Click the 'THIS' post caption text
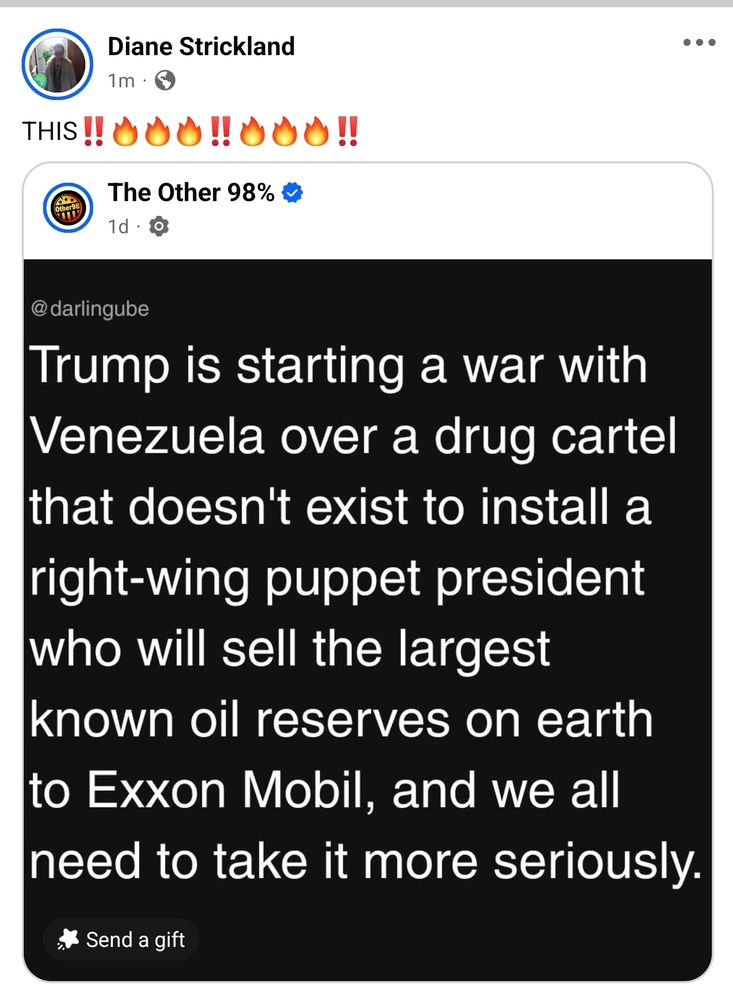 tap(50, 131)
